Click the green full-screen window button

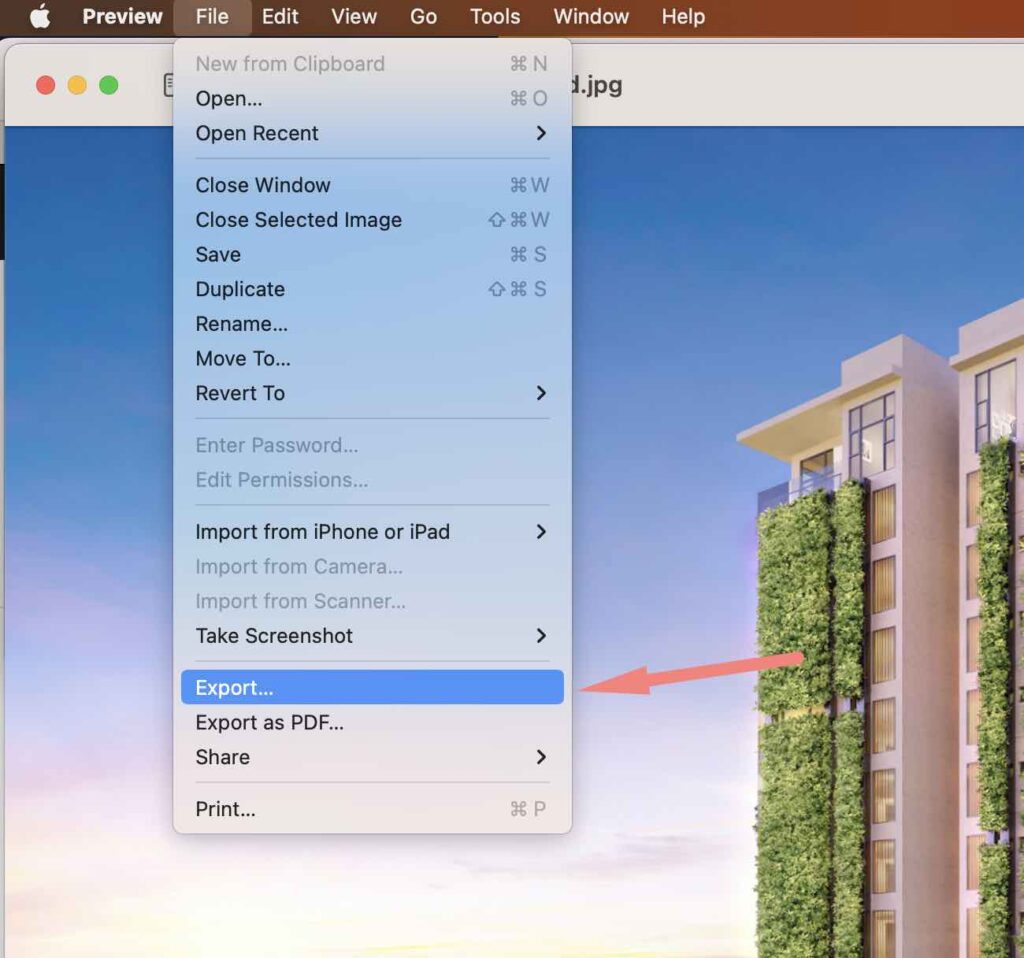108,85
